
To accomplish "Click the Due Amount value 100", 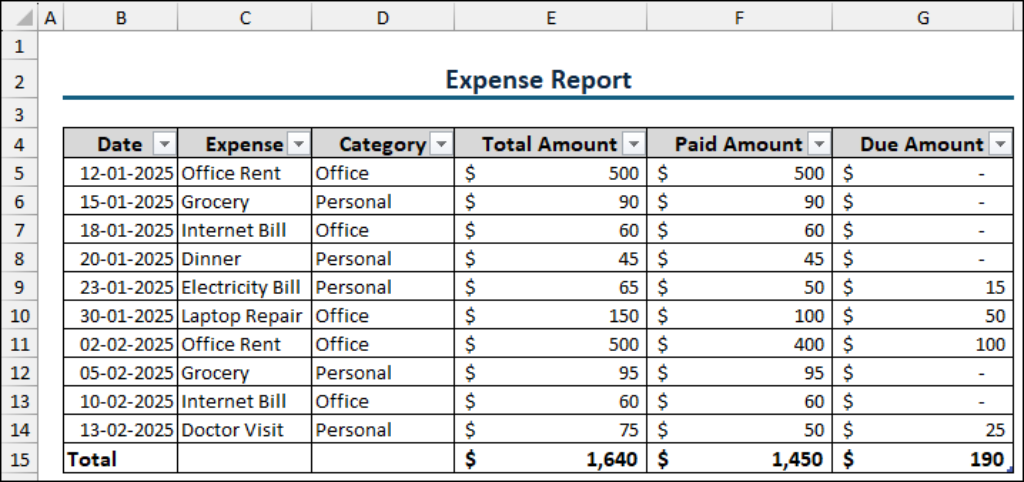I will coord(923,344).
